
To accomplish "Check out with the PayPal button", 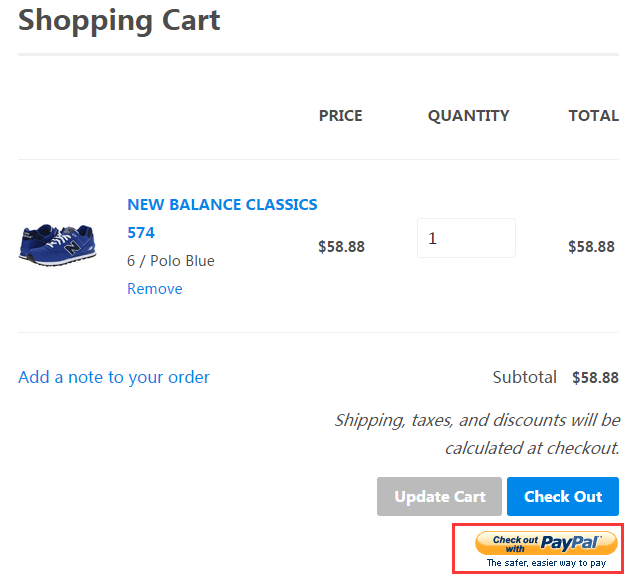I will coord(546,542).
